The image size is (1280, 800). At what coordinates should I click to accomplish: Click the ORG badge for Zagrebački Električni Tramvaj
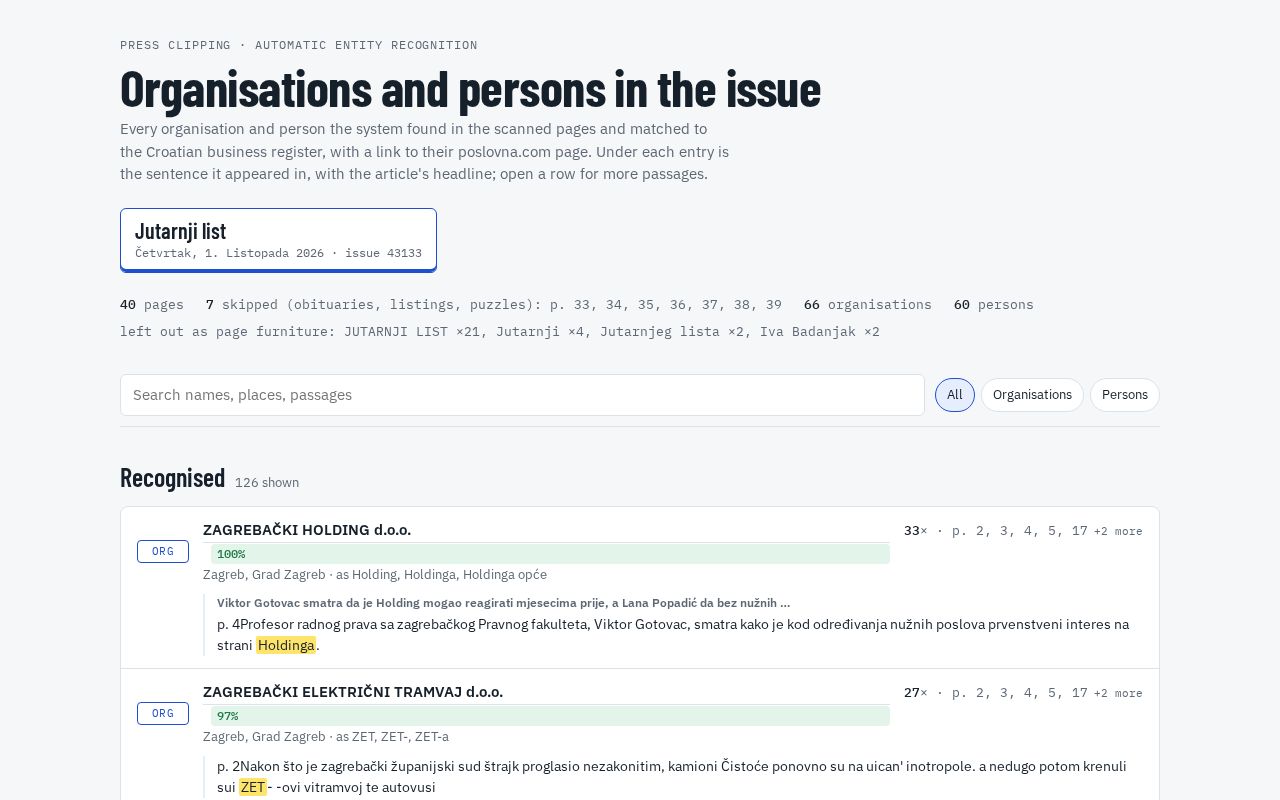(x=163, y=713)
